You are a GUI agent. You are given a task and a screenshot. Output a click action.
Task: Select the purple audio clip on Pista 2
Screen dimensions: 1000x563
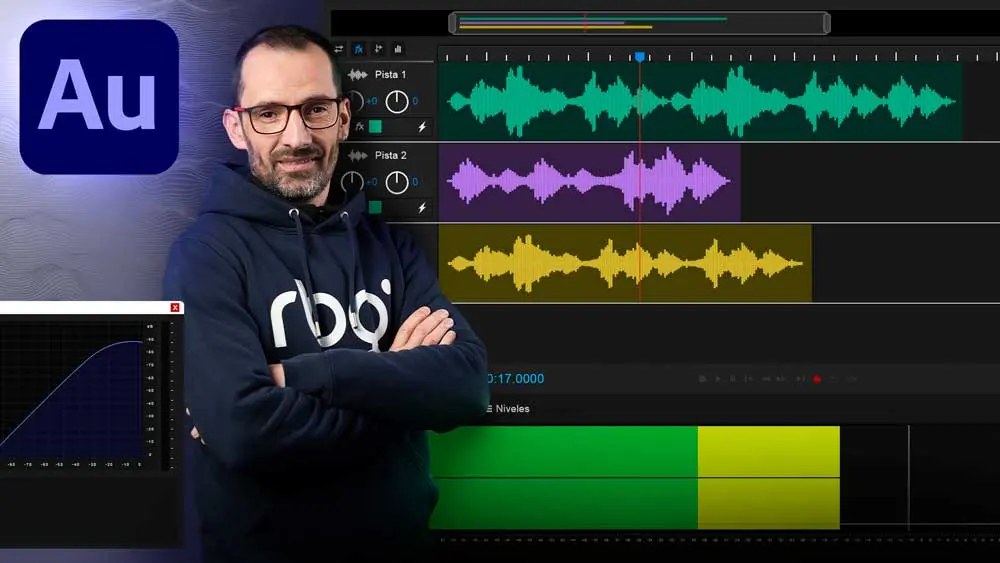(590, 182)
